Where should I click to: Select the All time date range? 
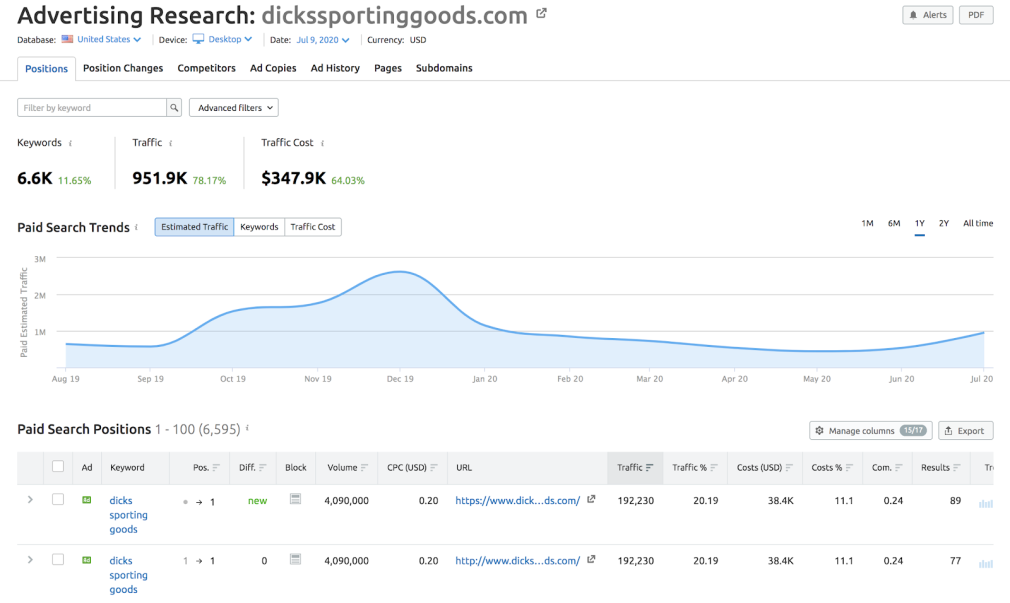(977, 223)
